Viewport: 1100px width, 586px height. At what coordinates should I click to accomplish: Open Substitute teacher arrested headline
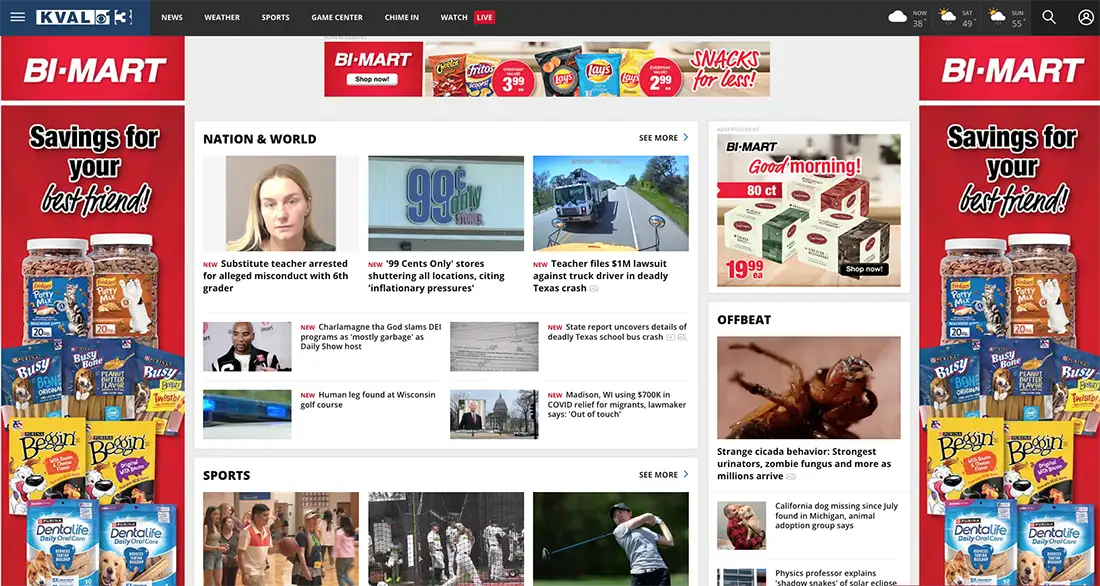(276, 276)
